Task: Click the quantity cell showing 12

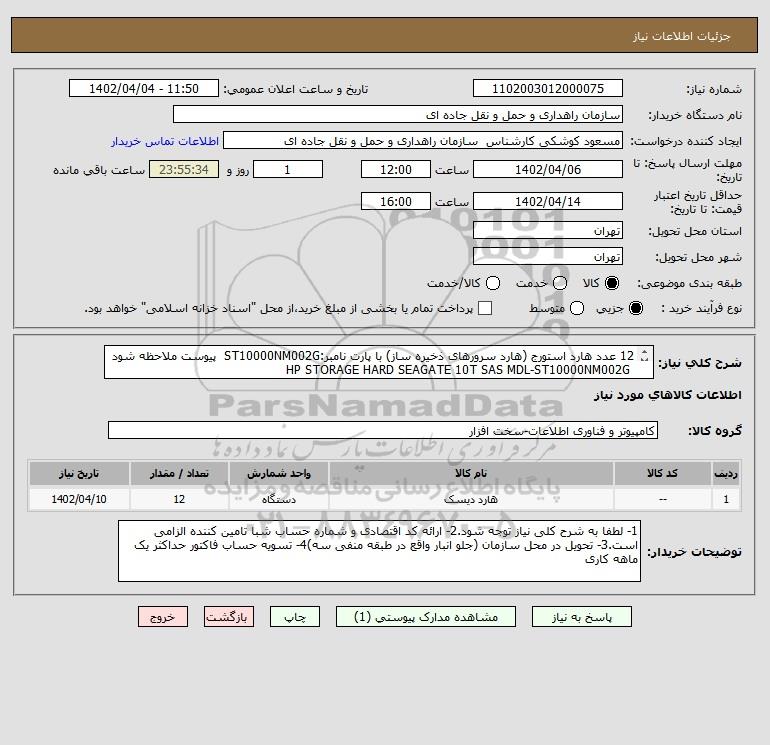Action: (x=179, y=499)
